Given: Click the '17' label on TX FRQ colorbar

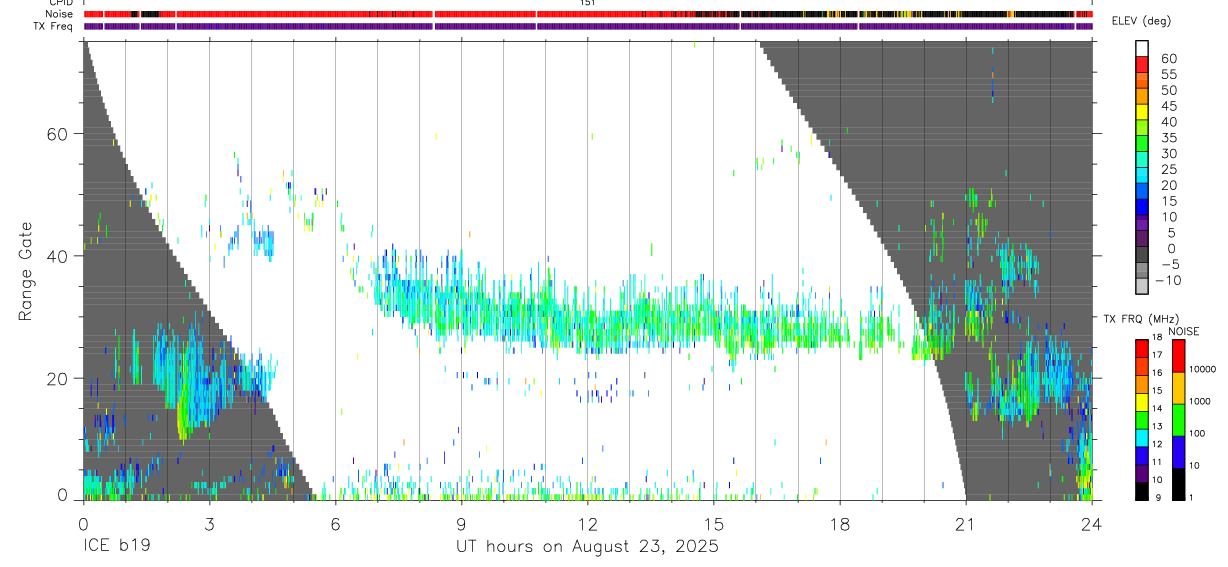Looking at the screenshot, I should click(x=1157, y=355).
